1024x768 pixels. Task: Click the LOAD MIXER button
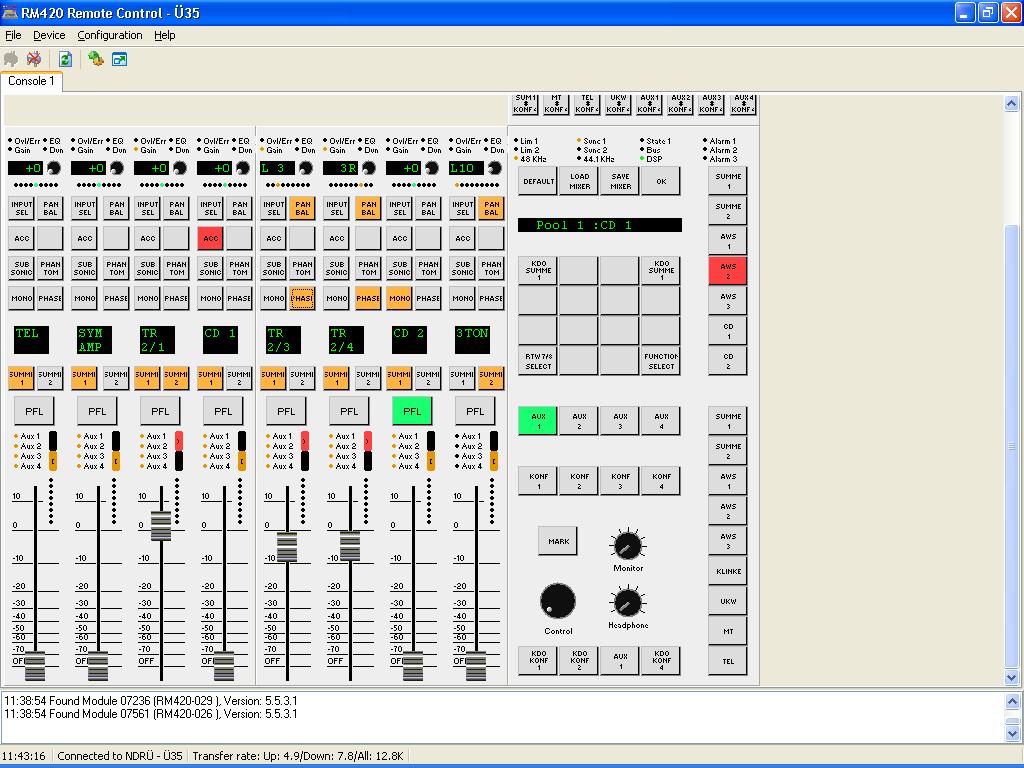pyautogui.click(x=579, y=181)
